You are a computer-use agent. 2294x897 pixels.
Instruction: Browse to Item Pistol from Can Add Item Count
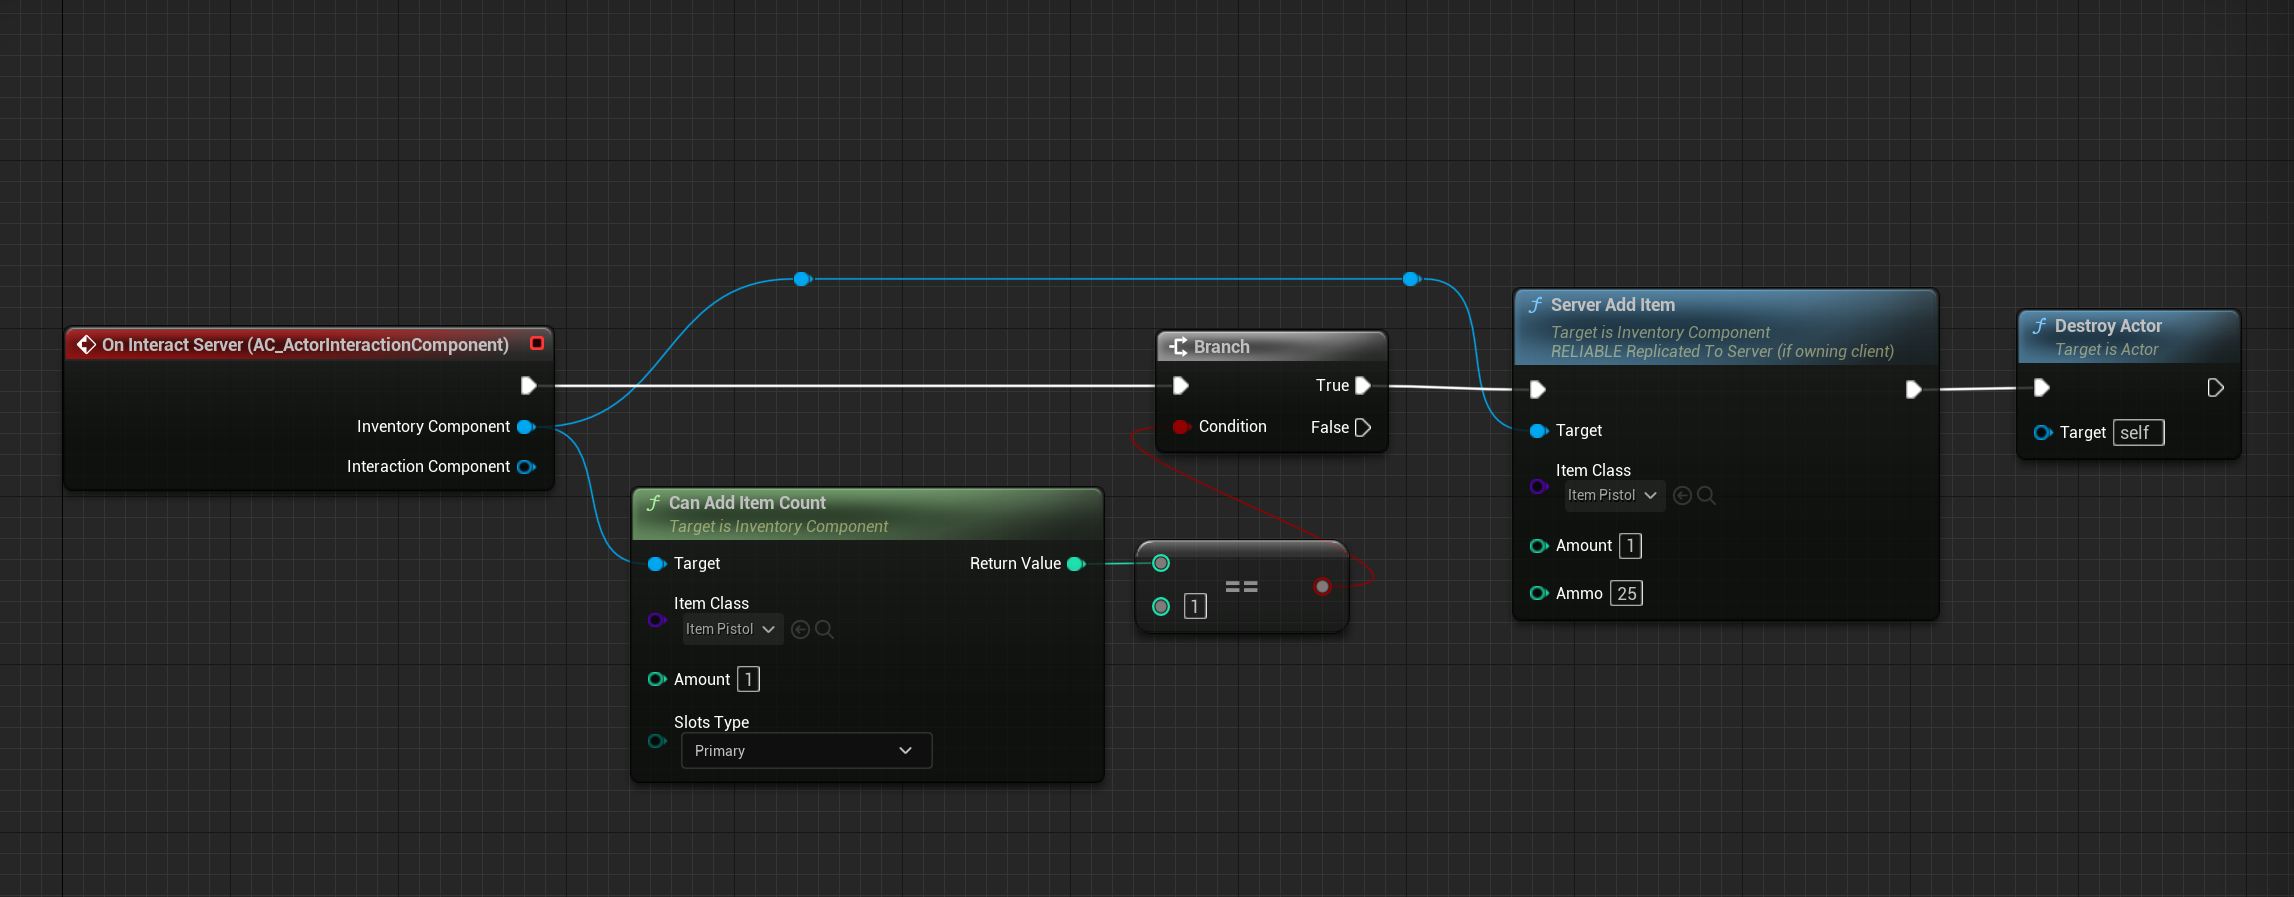[x=824, y=629]
